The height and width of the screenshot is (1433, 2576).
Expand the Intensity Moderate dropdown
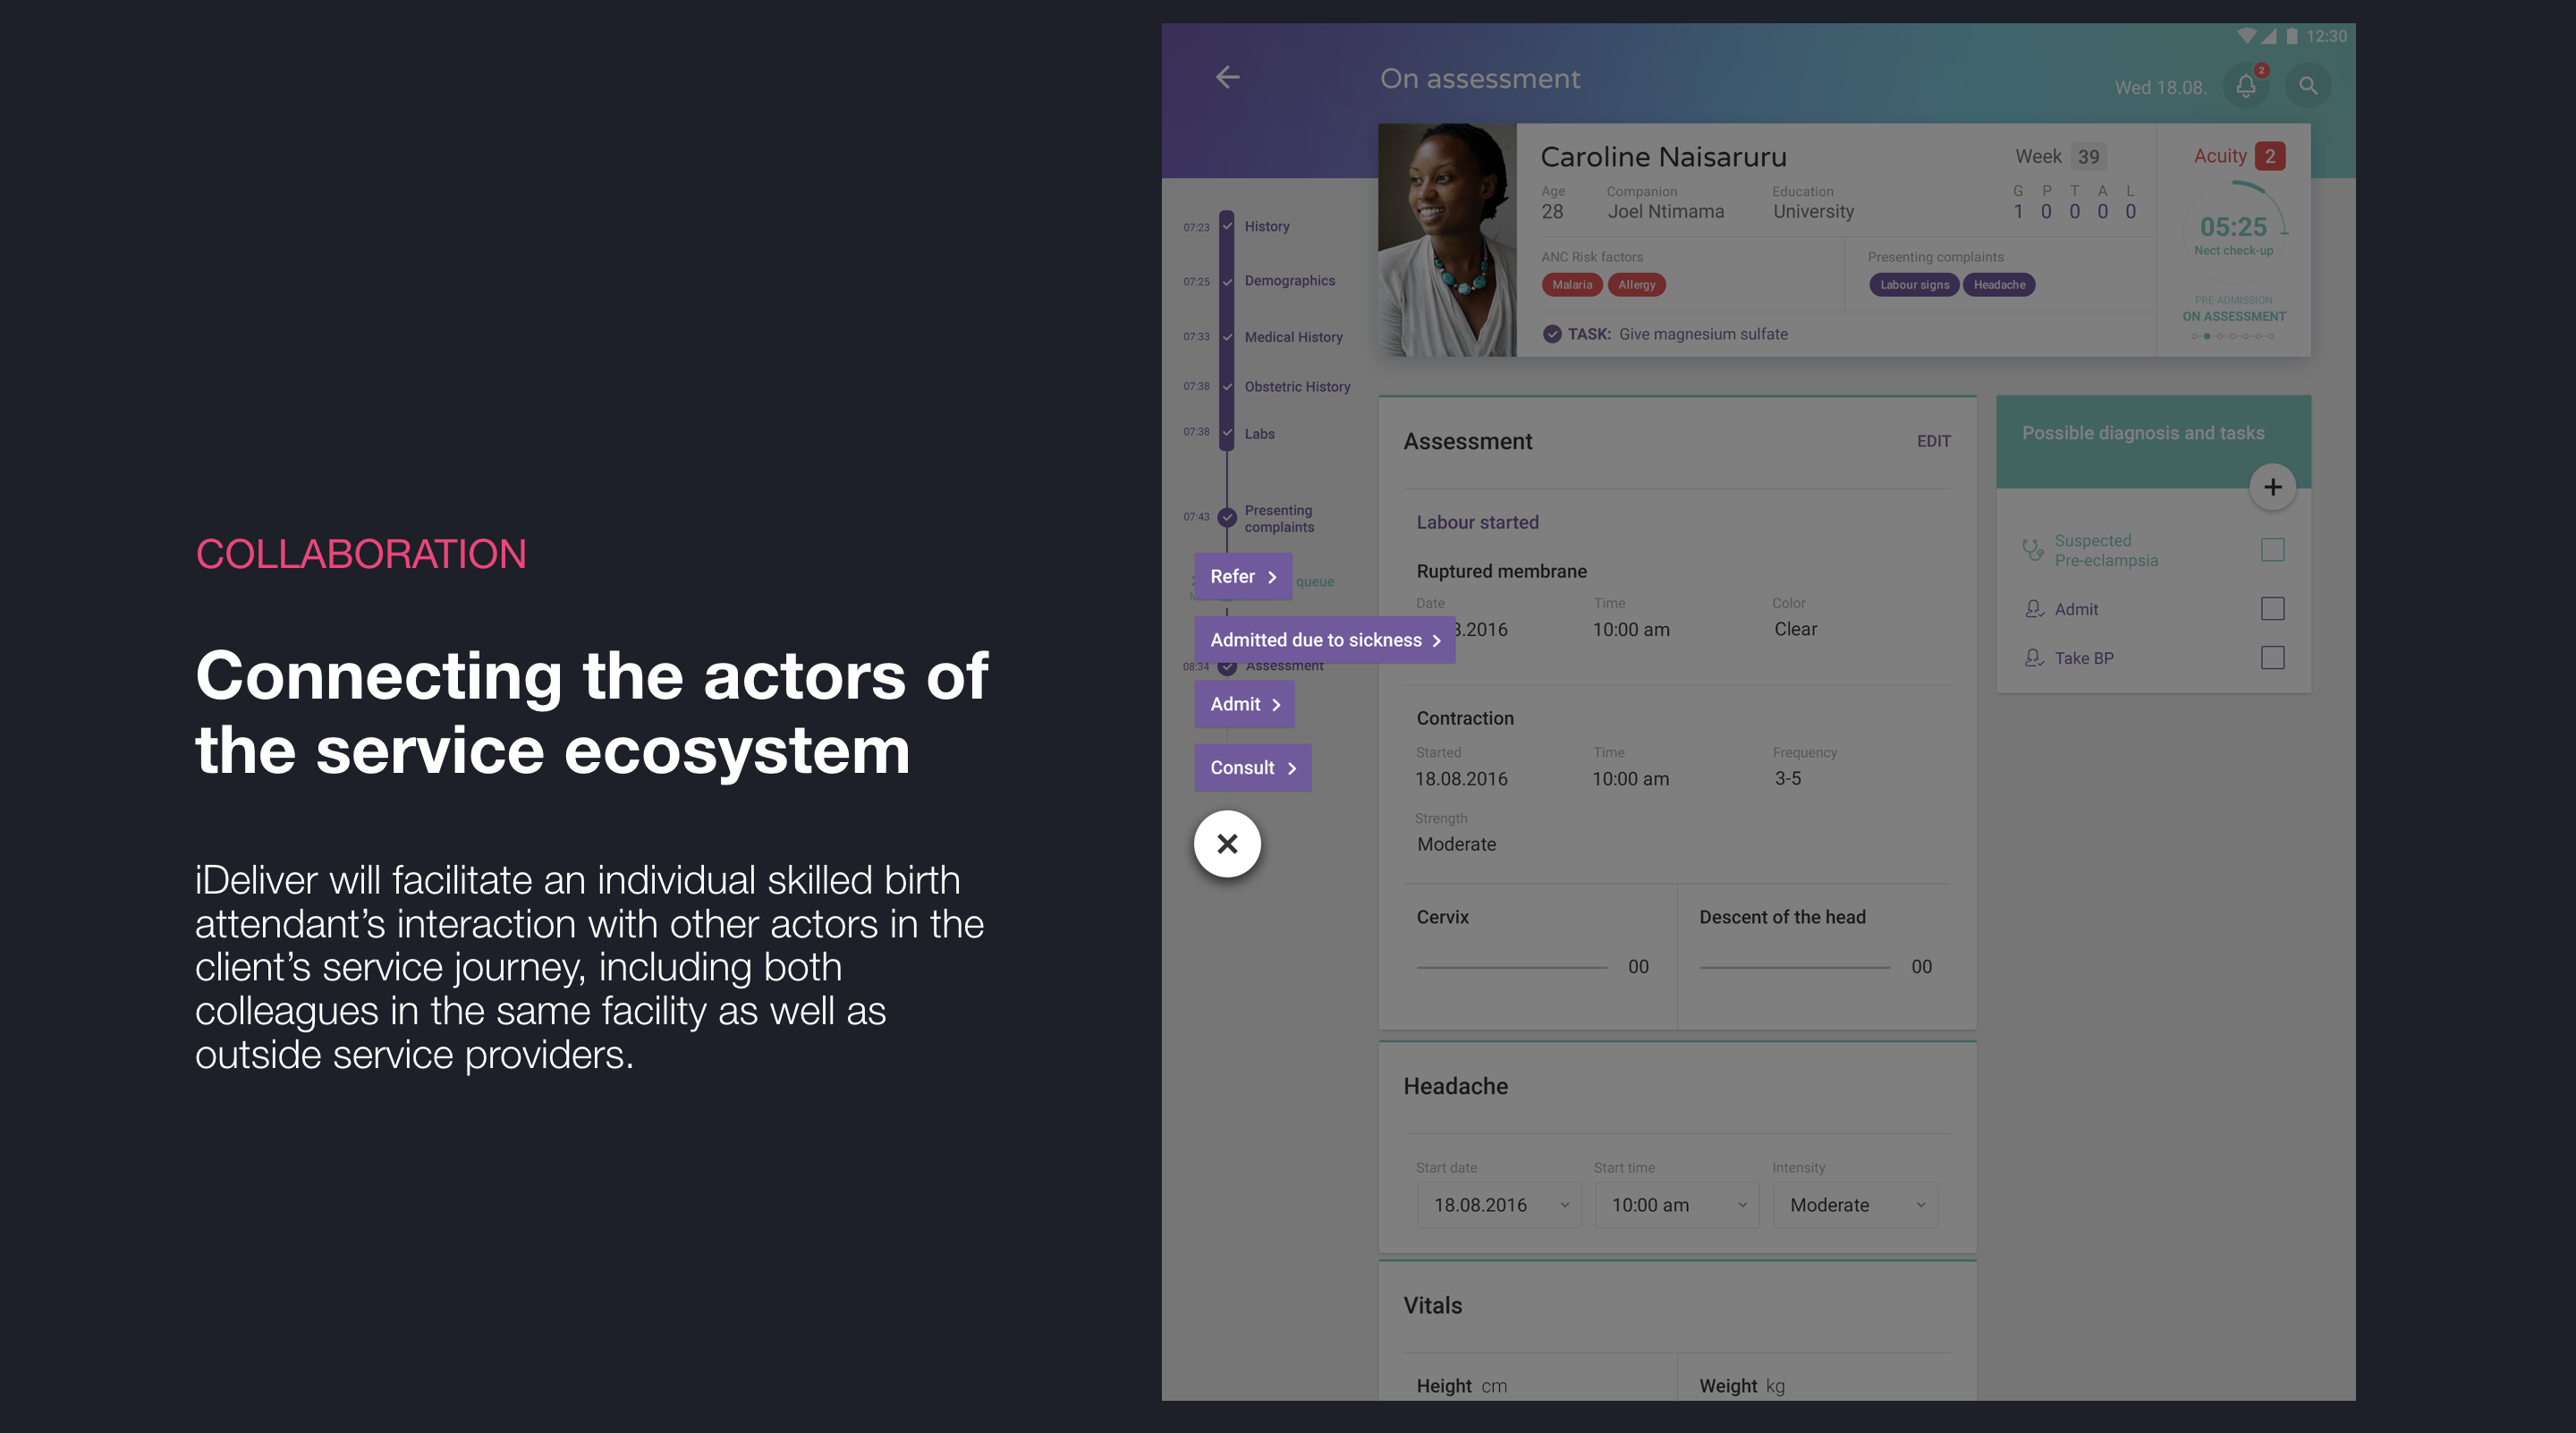click(1855, 1205)
